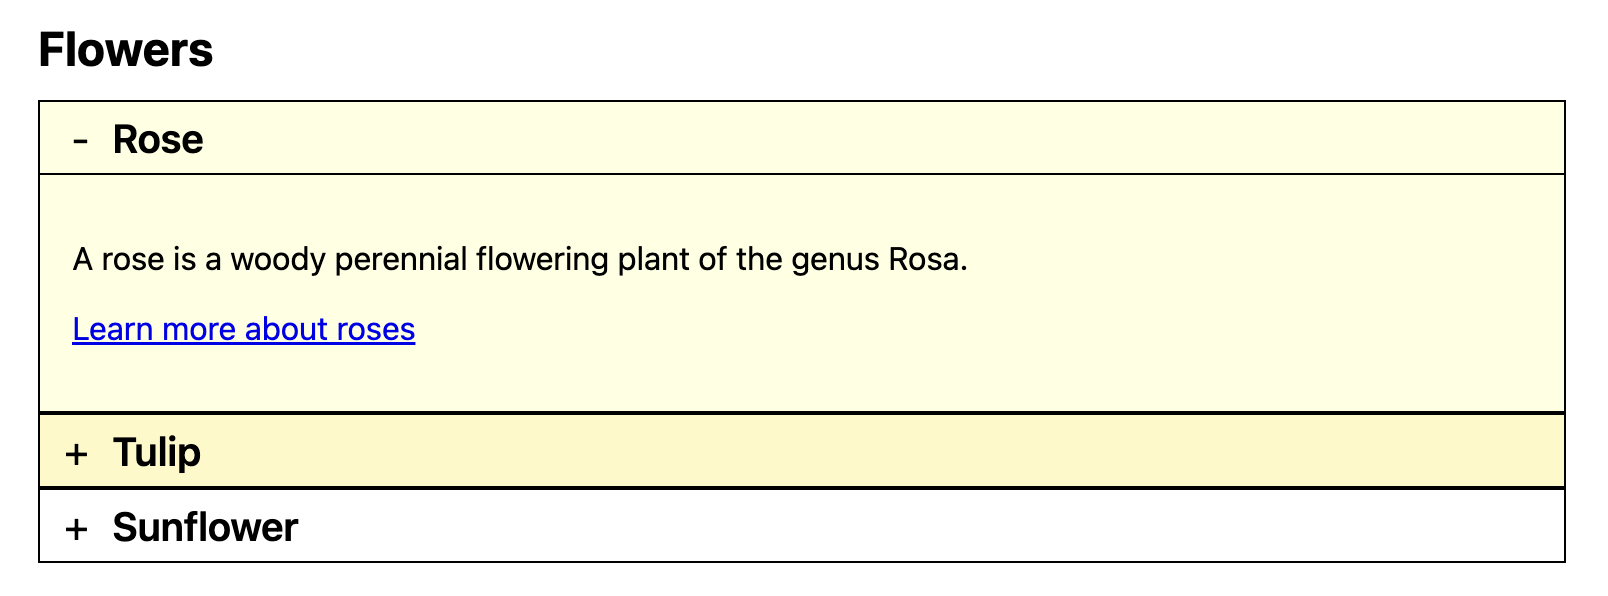The width and height of the screenshot is (1608, 596).
Task: Click the empty right side of Rose header
Action: [x=1200, y=139]
